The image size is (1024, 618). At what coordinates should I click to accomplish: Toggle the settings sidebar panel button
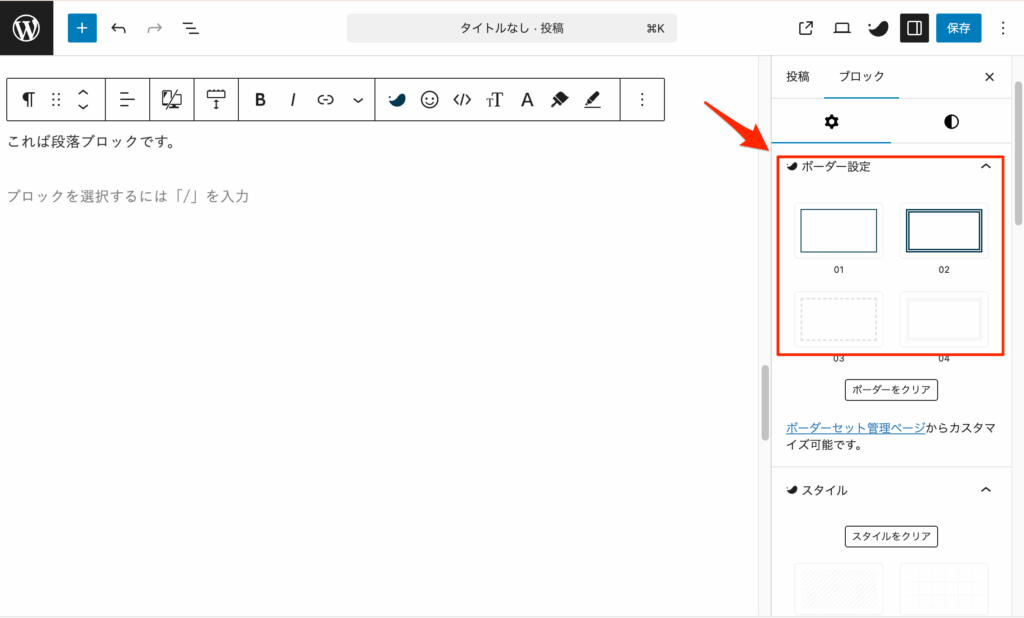click(x=913, y=28)
